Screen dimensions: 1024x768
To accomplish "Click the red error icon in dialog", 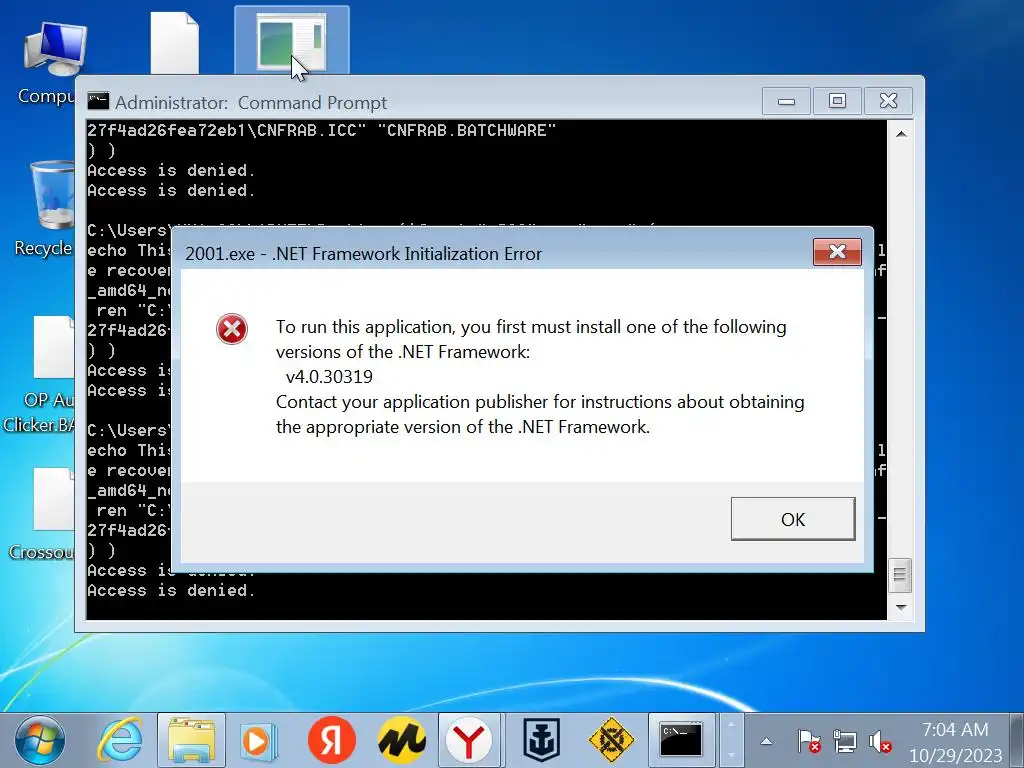I will (x=232, y=328).
